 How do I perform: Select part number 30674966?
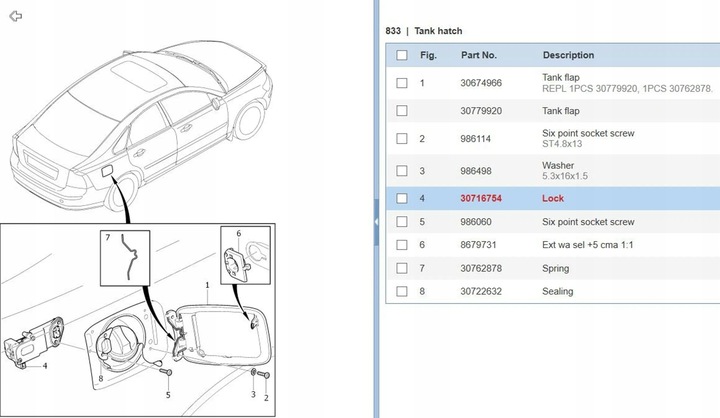[481, 83]
